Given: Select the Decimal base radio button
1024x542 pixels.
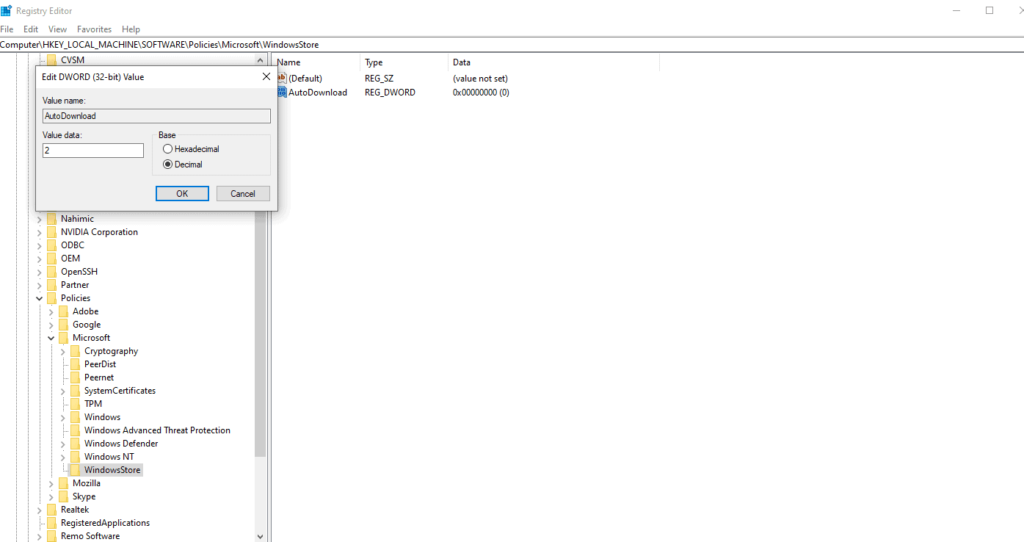Looking at the screenshot, I should tap(168, 165).
